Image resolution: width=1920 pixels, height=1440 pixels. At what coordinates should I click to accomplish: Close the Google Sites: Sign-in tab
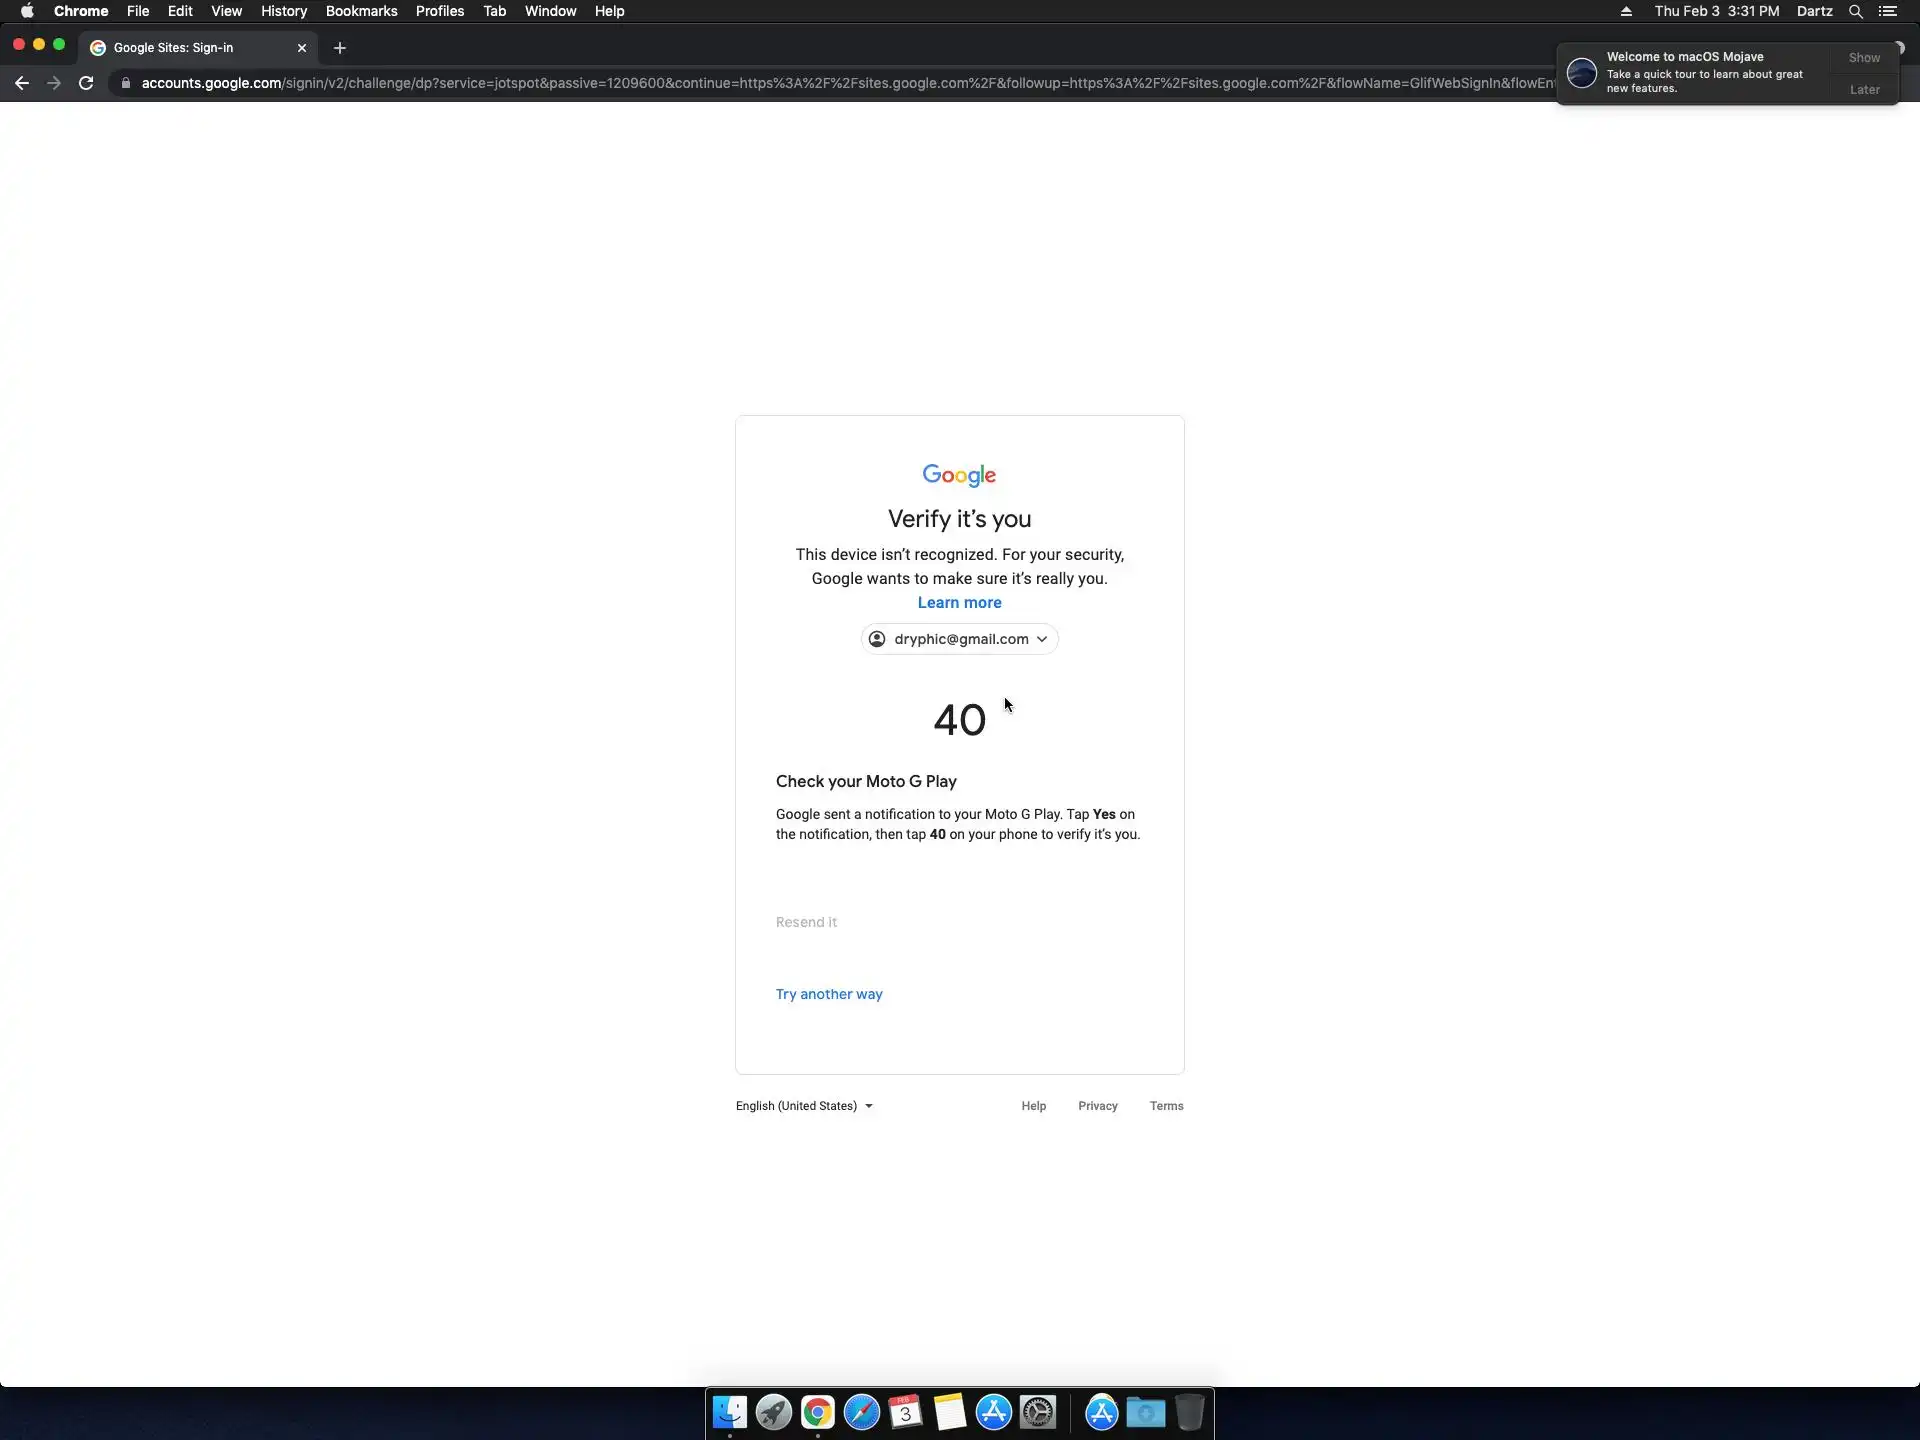302,48
